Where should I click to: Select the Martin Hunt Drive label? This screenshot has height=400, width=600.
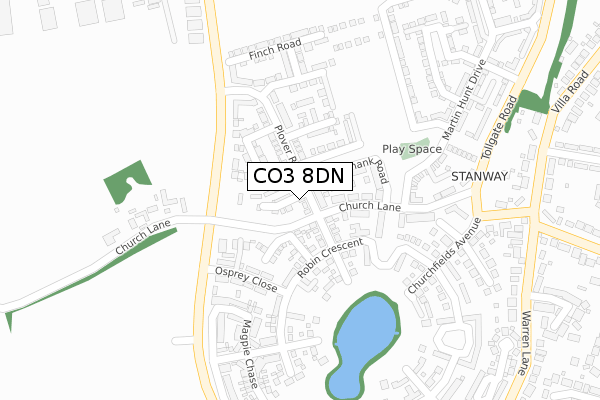click(464, 100)
